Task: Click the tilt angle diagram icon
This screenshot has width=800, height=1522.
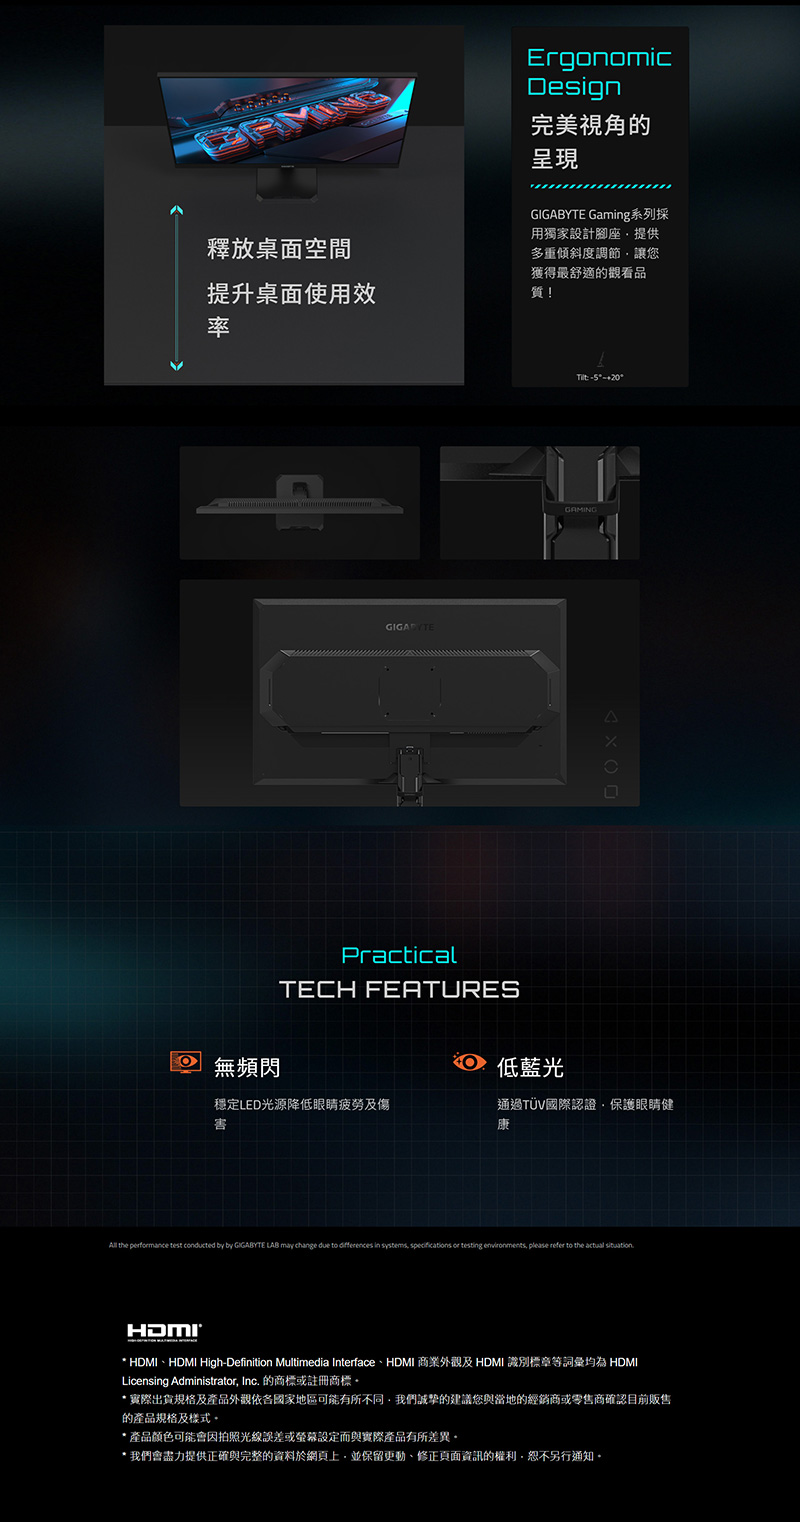Action: (600, 358)
